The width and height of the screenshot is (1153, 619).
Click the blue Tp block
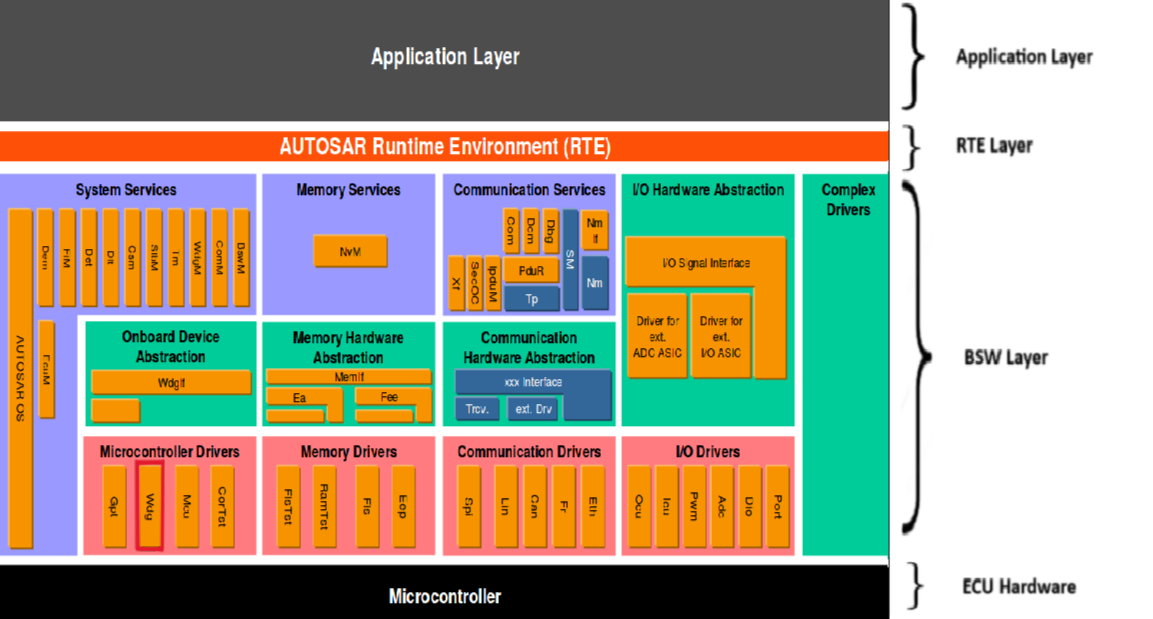531,299
